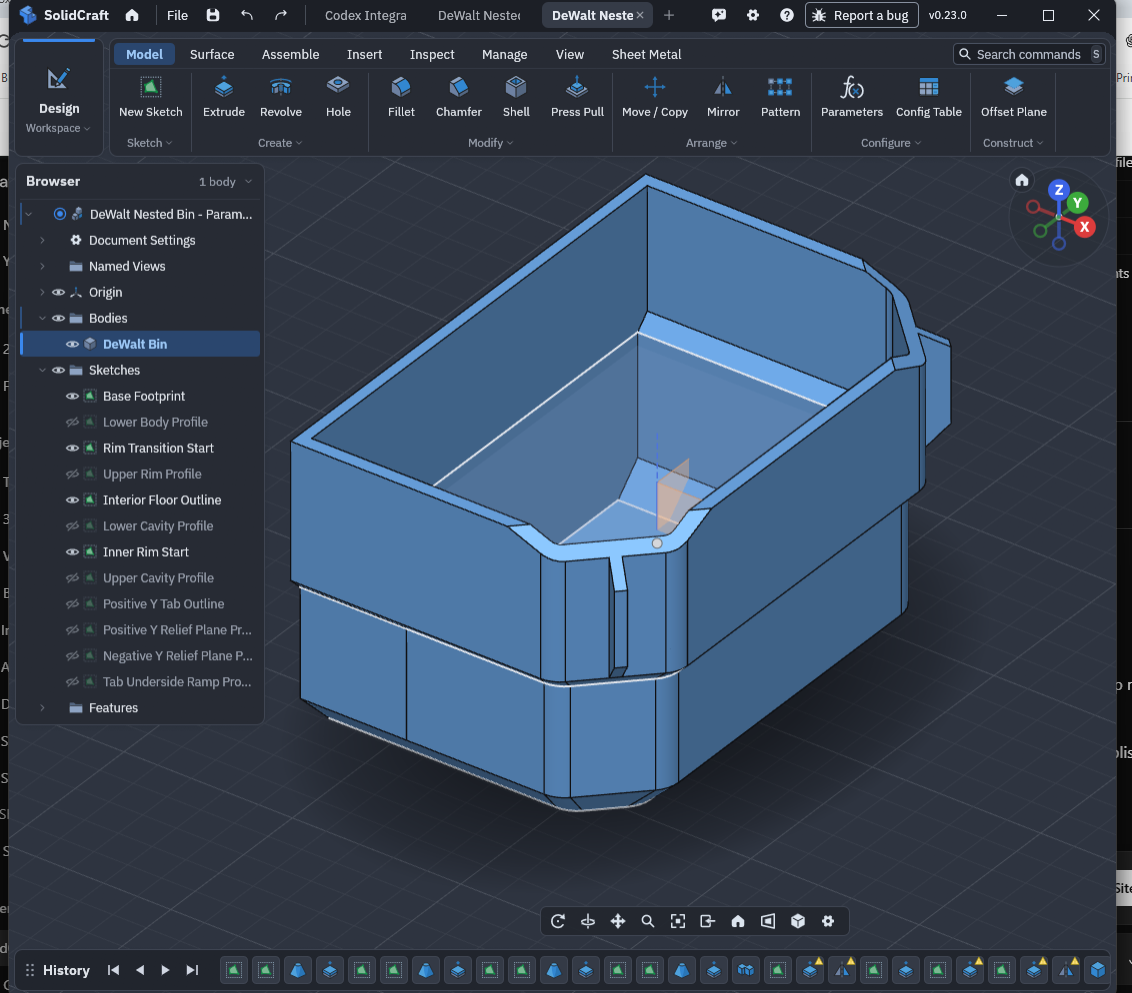This screenshot has width=1132, height=993.
Task: Switch to the Codex Integra document tab
Action: coord(365,15)
